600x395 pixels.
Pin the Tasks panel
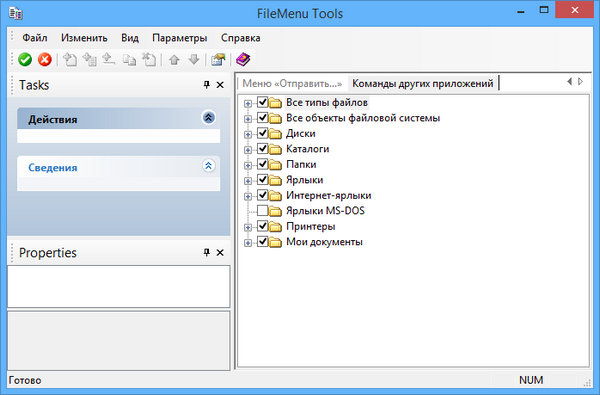tap(207, 85)
